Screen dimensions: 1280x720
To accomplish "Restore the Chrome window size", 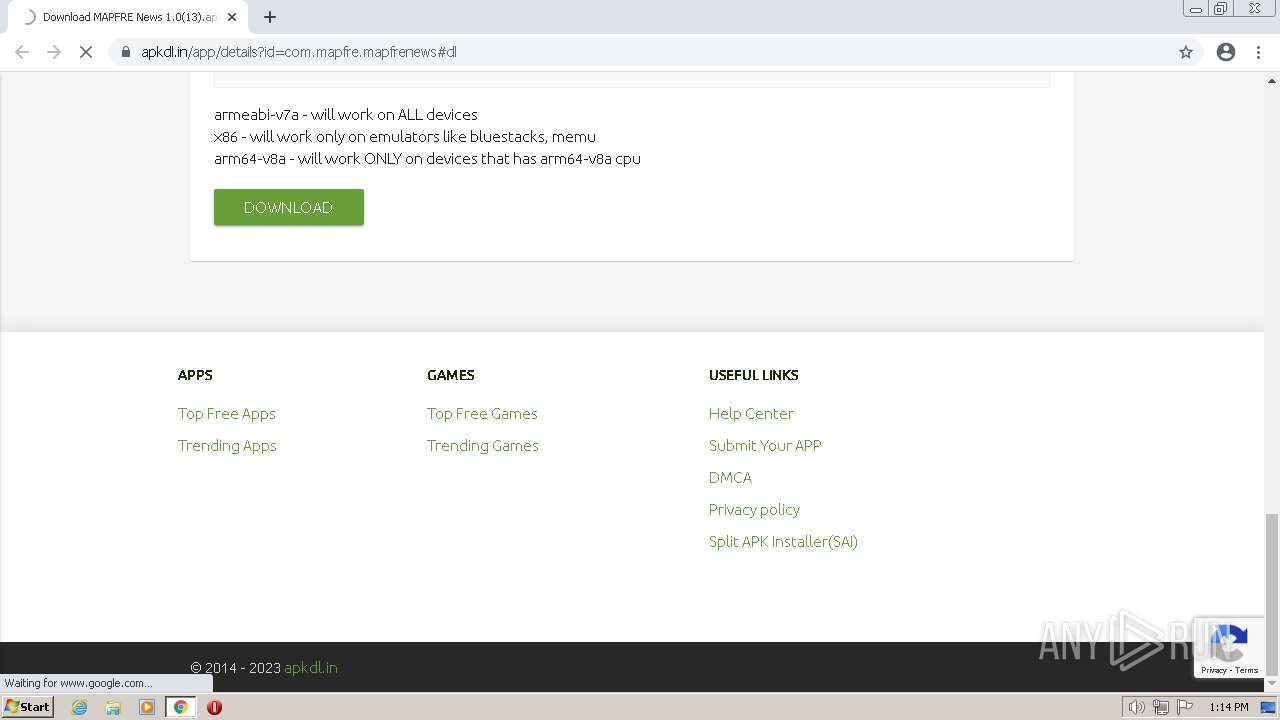I will point(1221,9).
